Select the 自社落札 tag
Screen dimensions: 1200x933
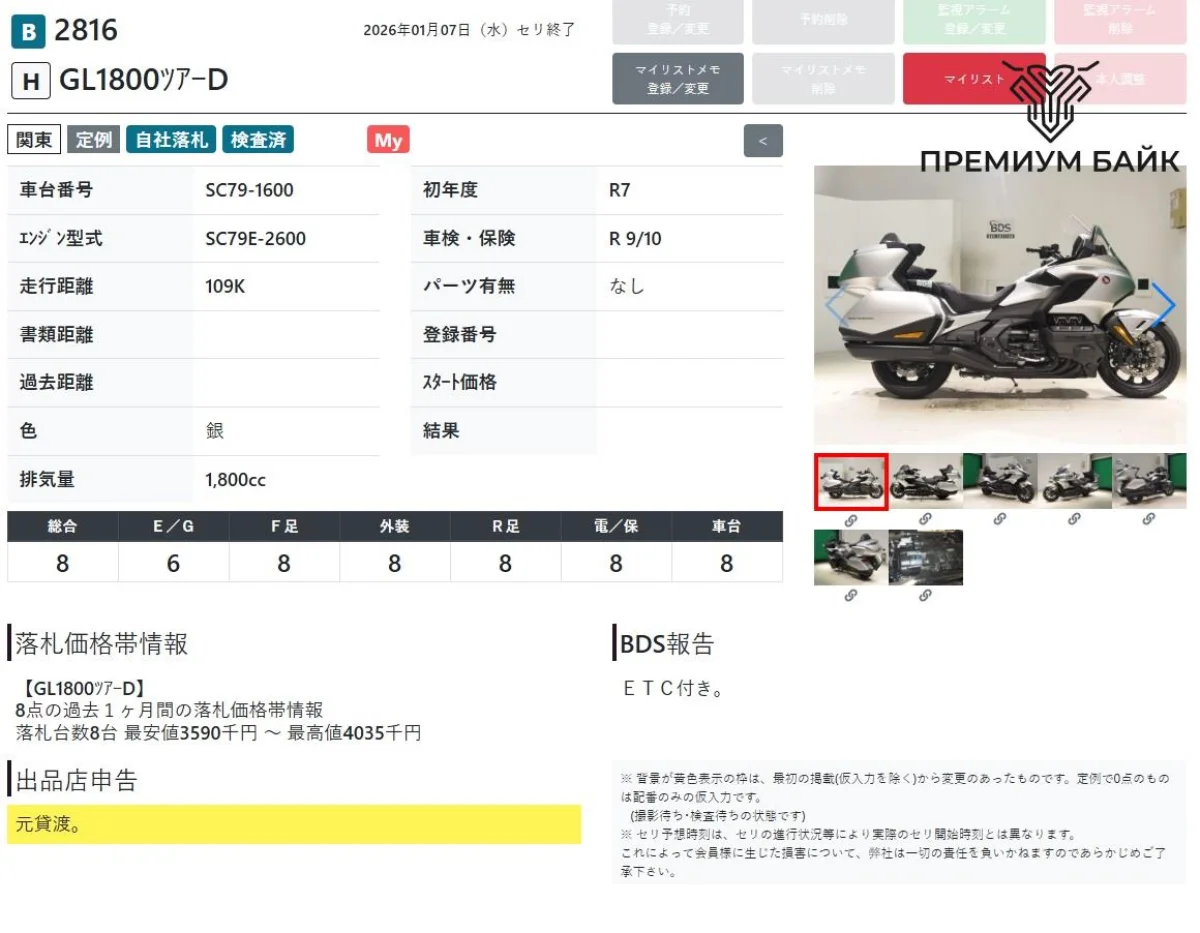tap(171, 140)
